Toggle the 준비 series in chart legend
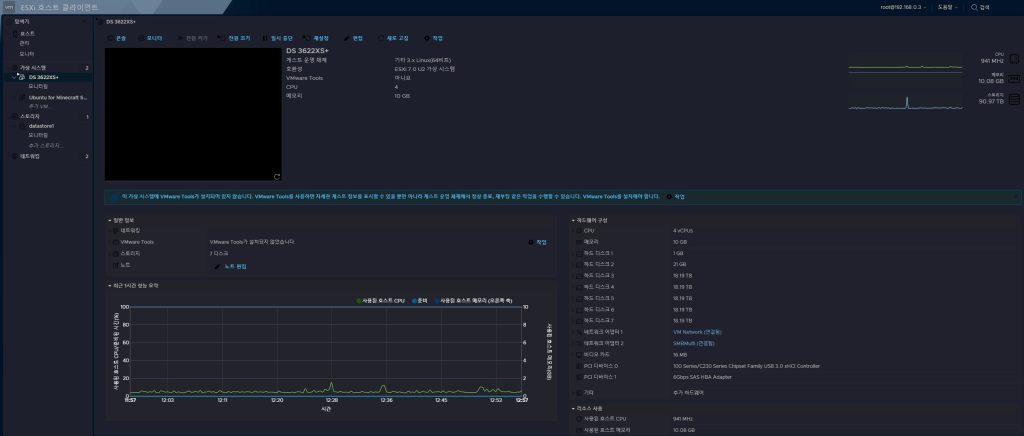 (x=420, y=300)
